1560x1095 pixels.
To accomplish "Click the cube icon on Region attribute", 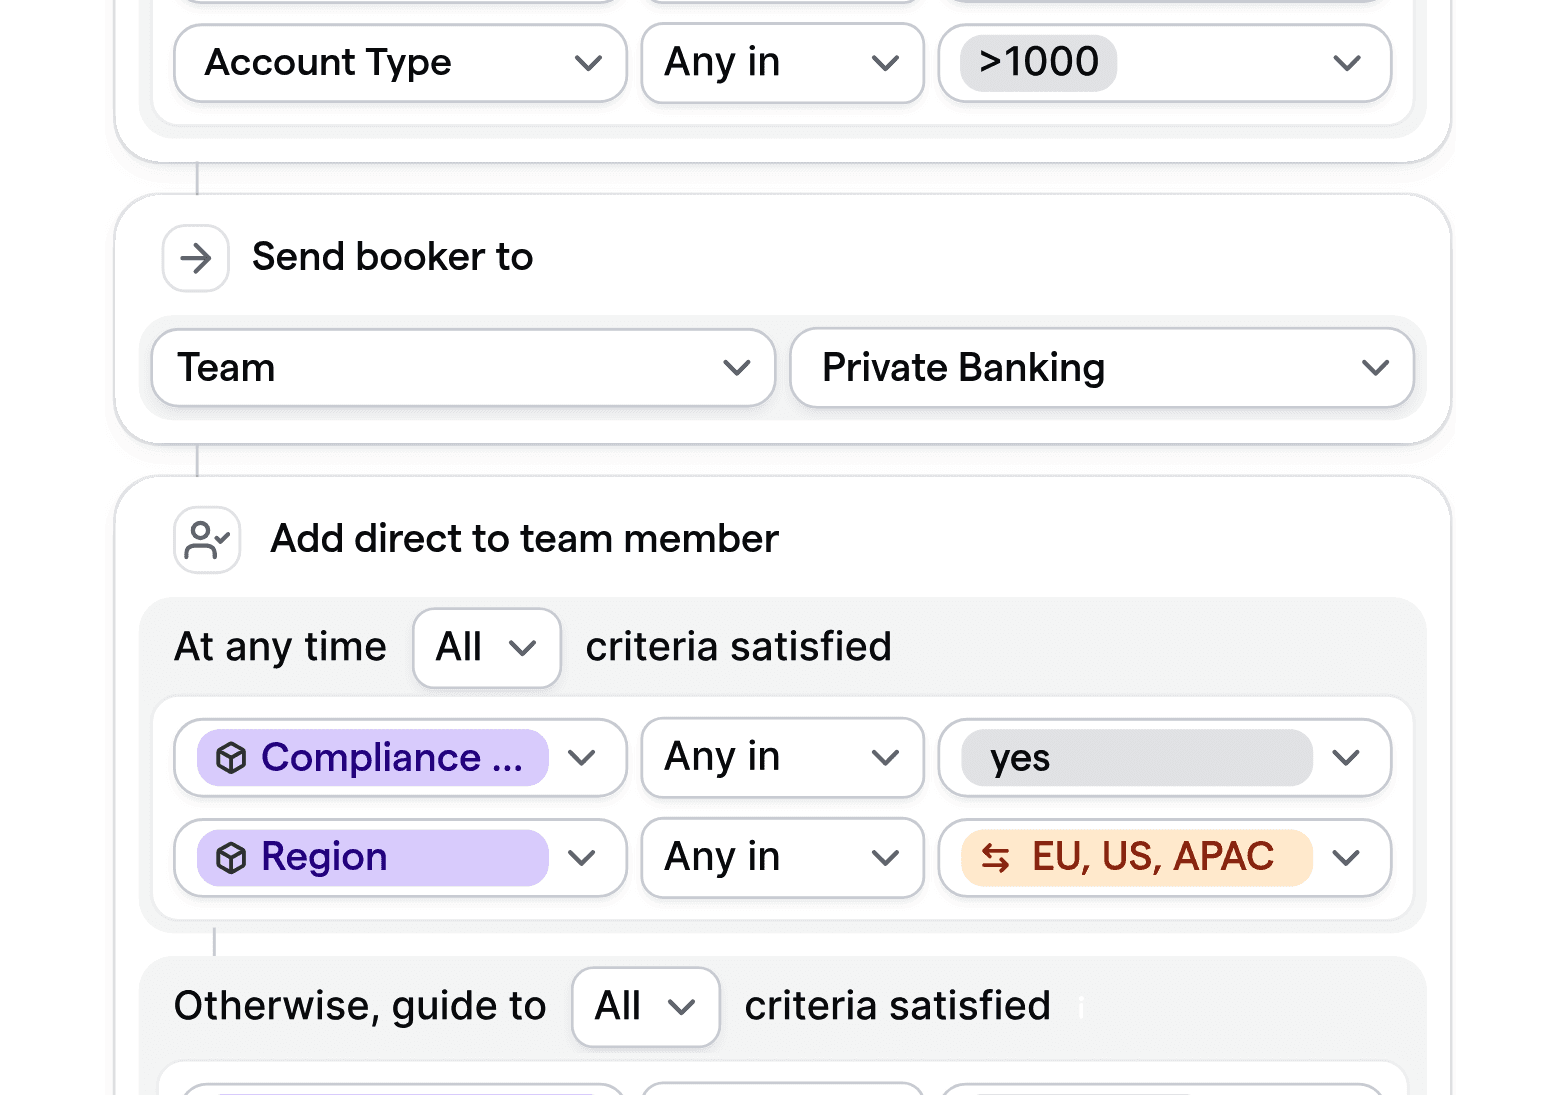I will coord(232,857).
